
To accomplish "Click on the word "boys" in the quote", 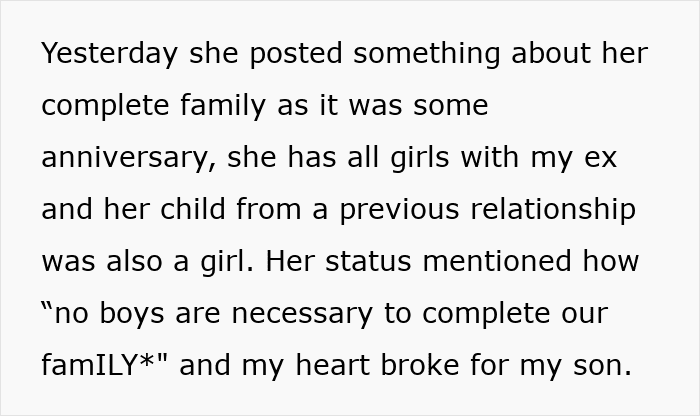I will click(x=132, y=314).
